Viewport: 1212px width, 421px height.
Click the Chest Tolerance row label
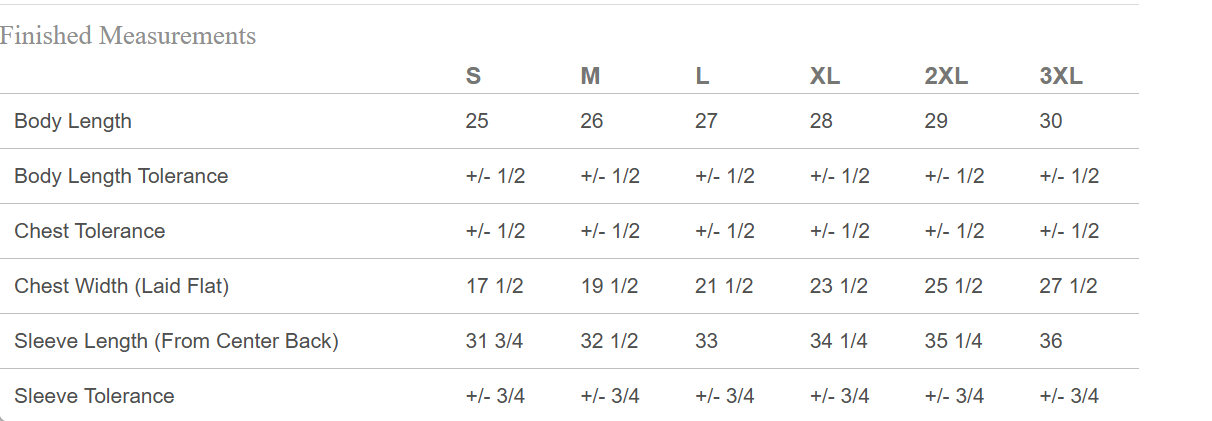click(90, 231)
